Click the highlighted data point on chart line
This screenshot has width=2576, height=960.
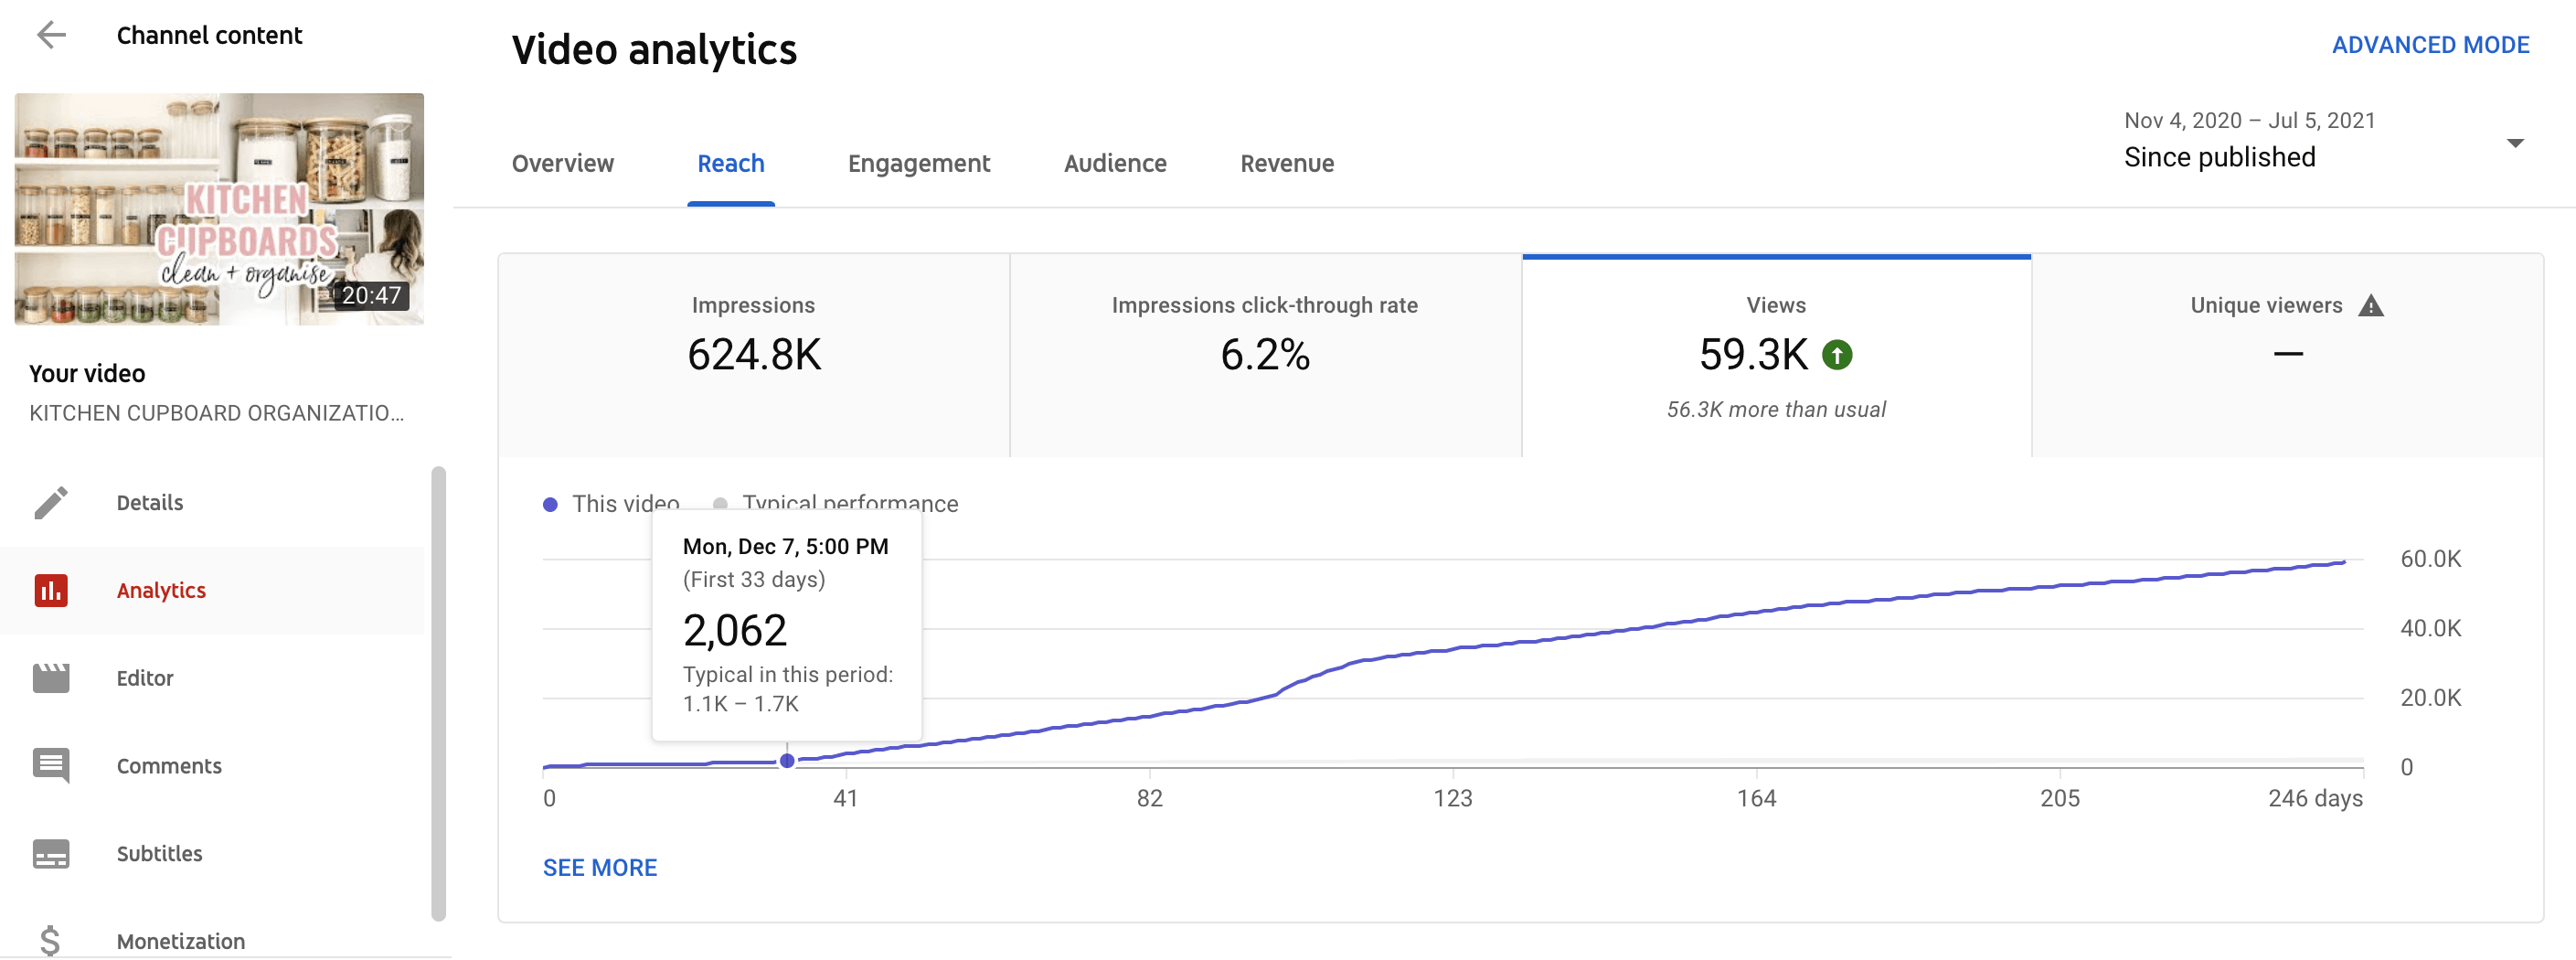[787, 761]
